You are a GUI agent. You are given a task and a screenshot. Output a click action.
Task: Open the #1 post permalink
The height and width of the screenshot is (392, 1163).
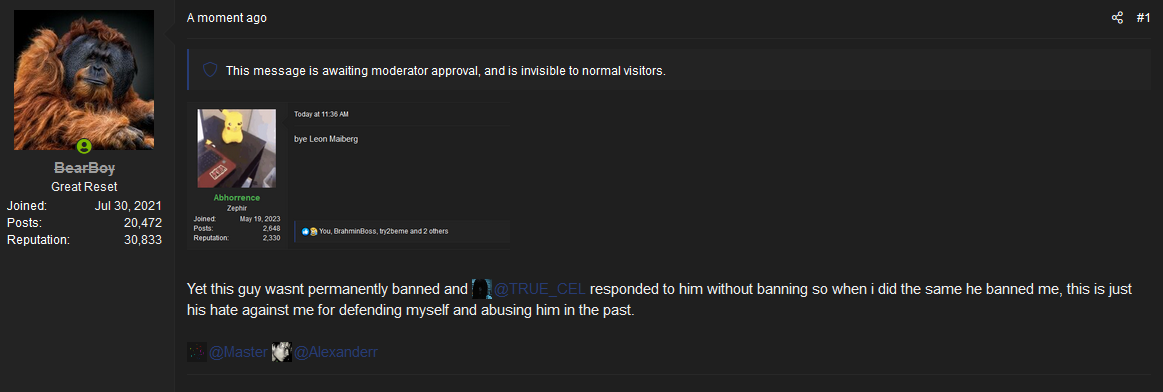1143,18
